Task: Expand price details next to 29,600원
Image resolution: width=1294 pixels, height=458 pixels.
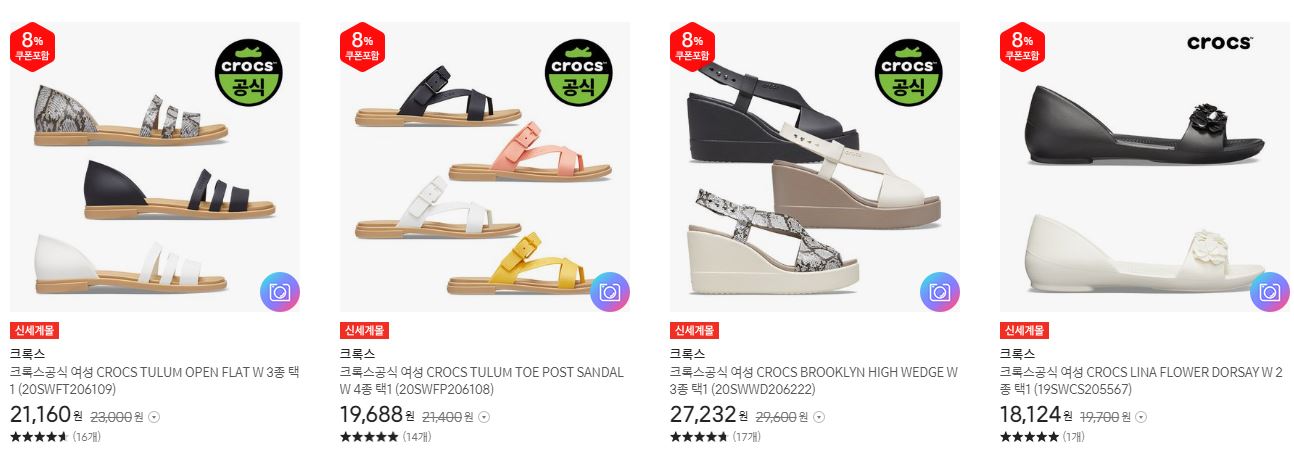Action: pos(819,417)
